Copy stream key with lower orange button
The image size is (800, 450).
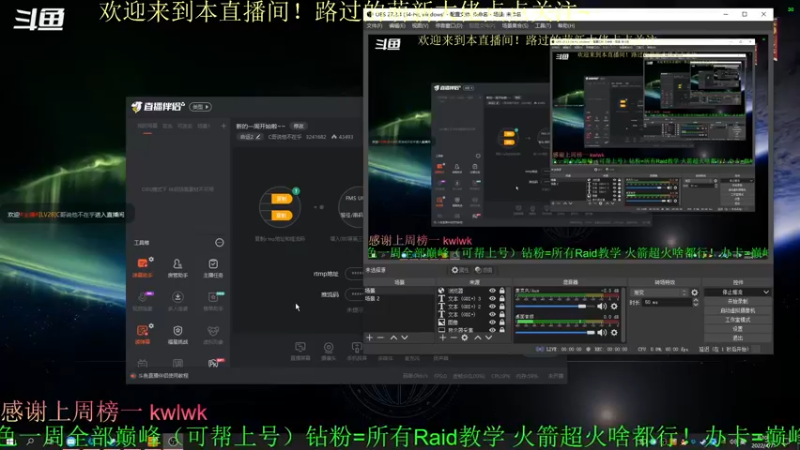point(281,216)
